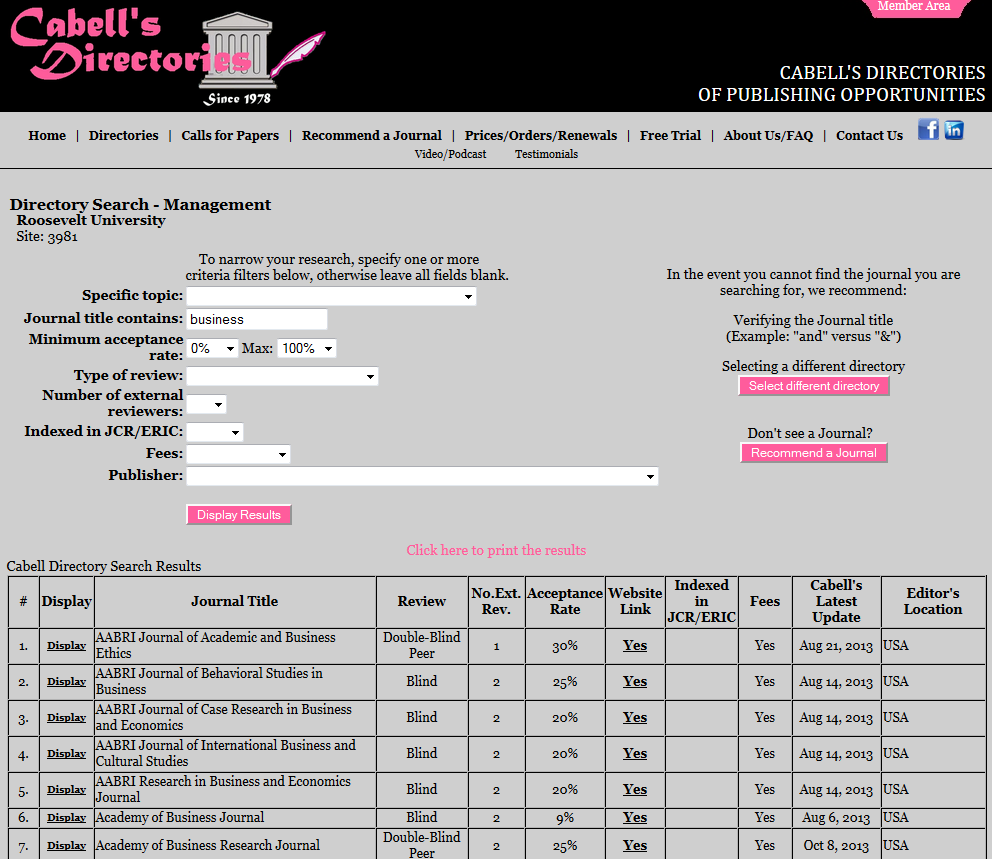Screen dimensions: 992x859
Task: Open Calls for Papers
Action: [x=230, y=135]
